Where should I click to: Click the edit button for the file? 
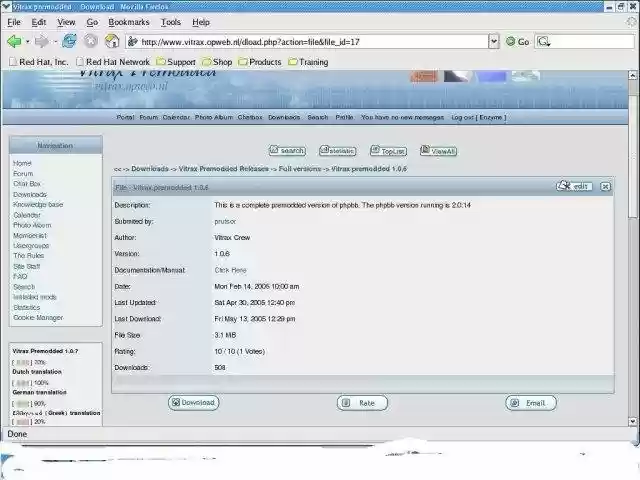tap(574, 186)
